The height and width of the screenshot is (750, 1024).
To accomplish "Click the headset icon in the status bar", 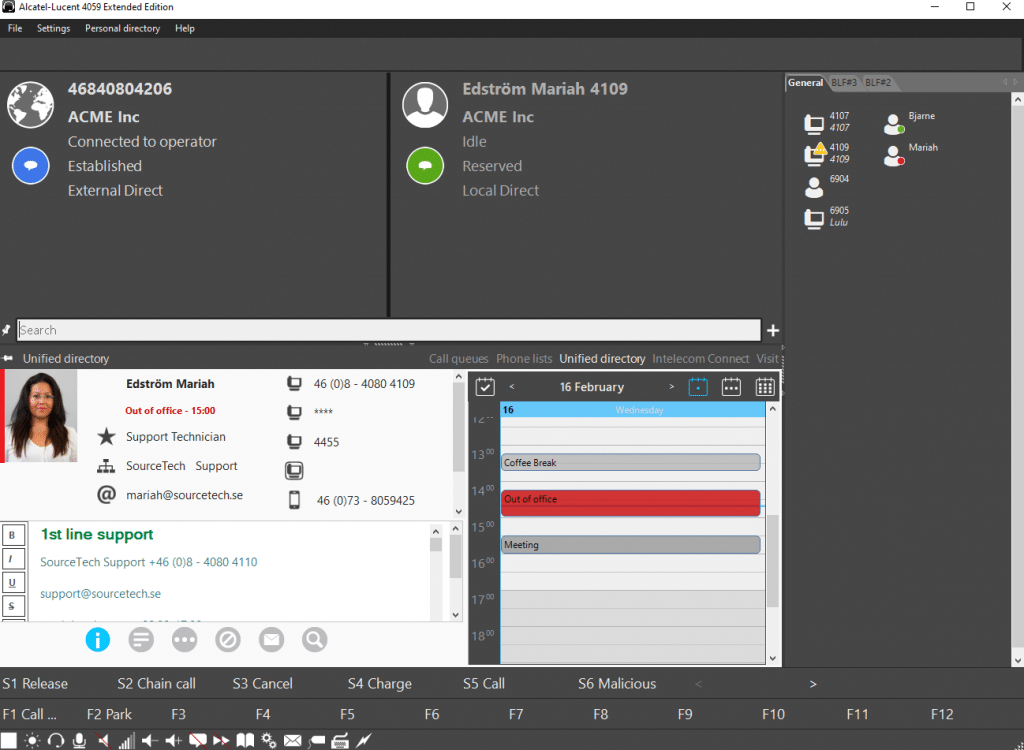I will click(x=56, y=740).
